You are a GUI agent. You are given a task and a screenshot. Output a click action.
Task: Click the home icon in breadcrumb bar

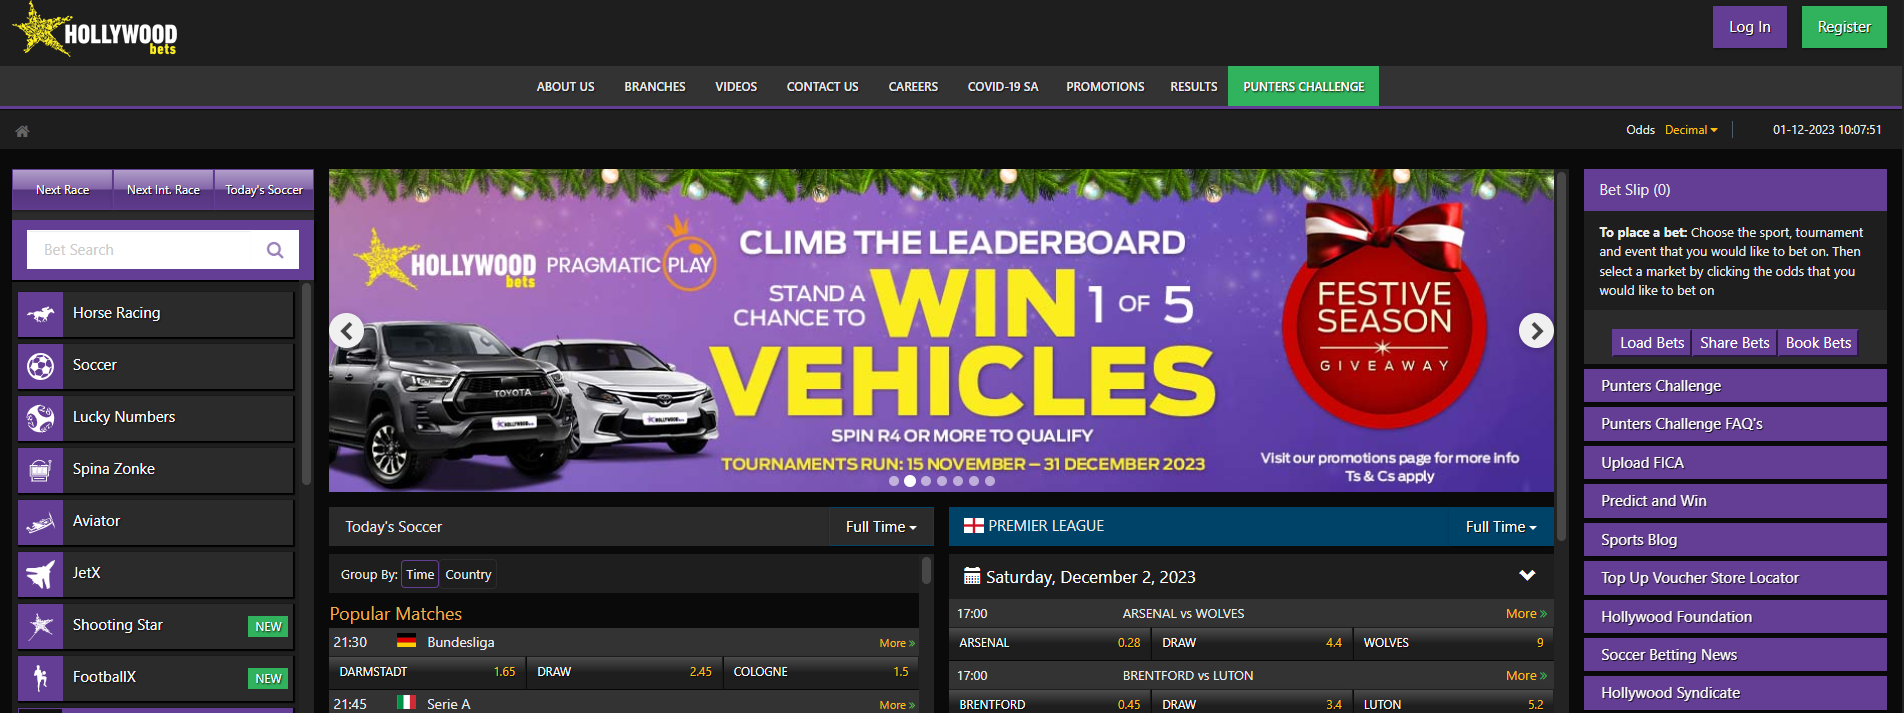point(22,131)
